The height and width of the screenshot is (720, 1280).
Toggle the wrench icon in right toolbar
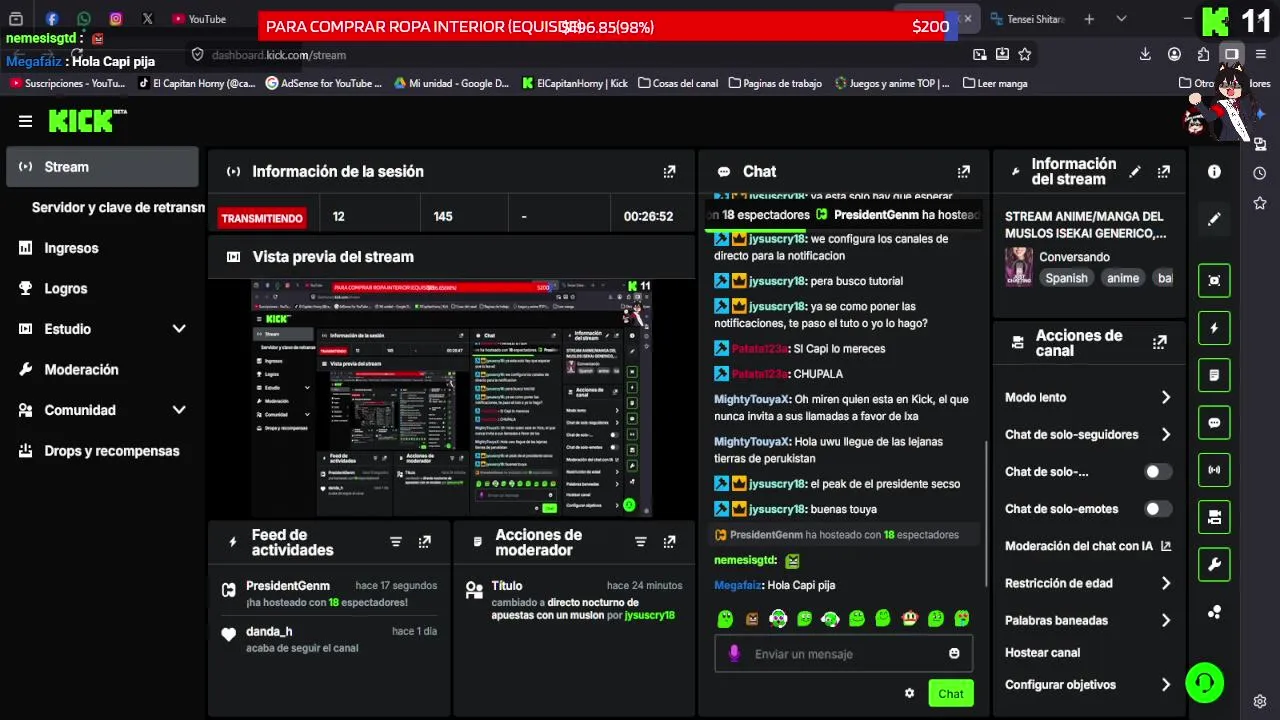pos(1214,565)
